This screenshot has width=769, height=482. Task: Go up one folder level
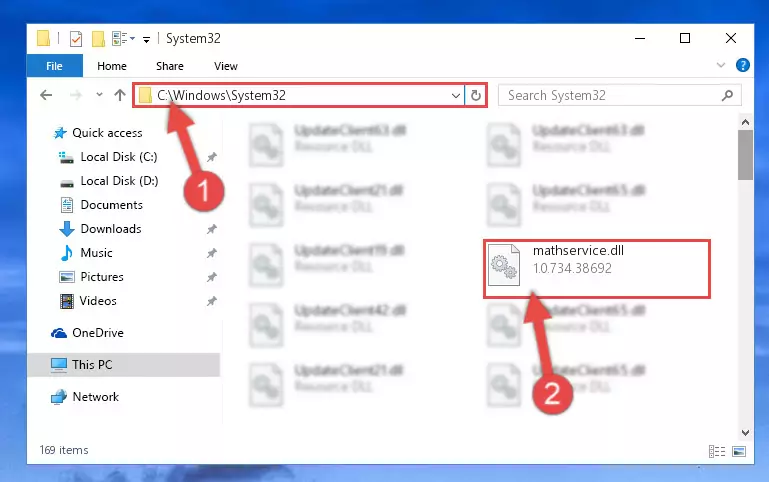click(x=120, y=95)
